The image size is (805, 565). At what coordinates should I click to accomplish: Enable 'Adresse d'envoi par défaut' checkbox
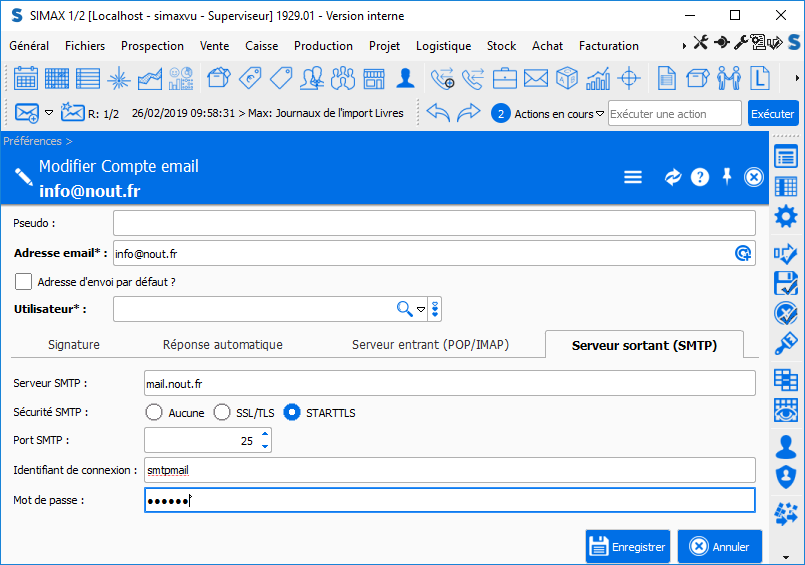[x=24, y=282]
